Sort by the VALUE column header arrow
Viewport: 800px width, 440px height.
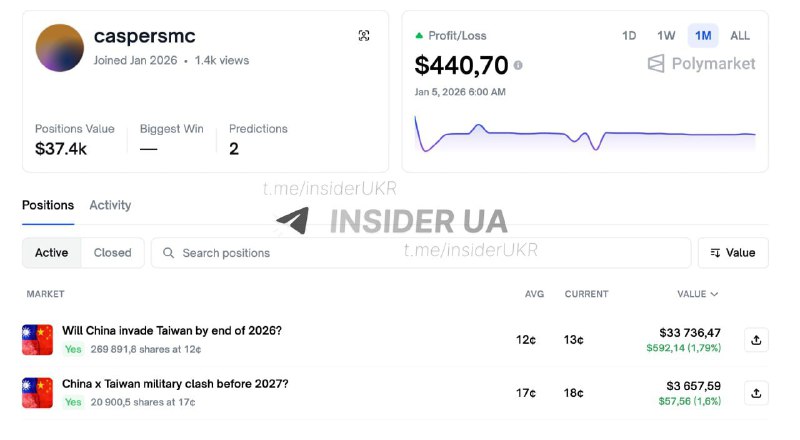(x=713, y=294)
